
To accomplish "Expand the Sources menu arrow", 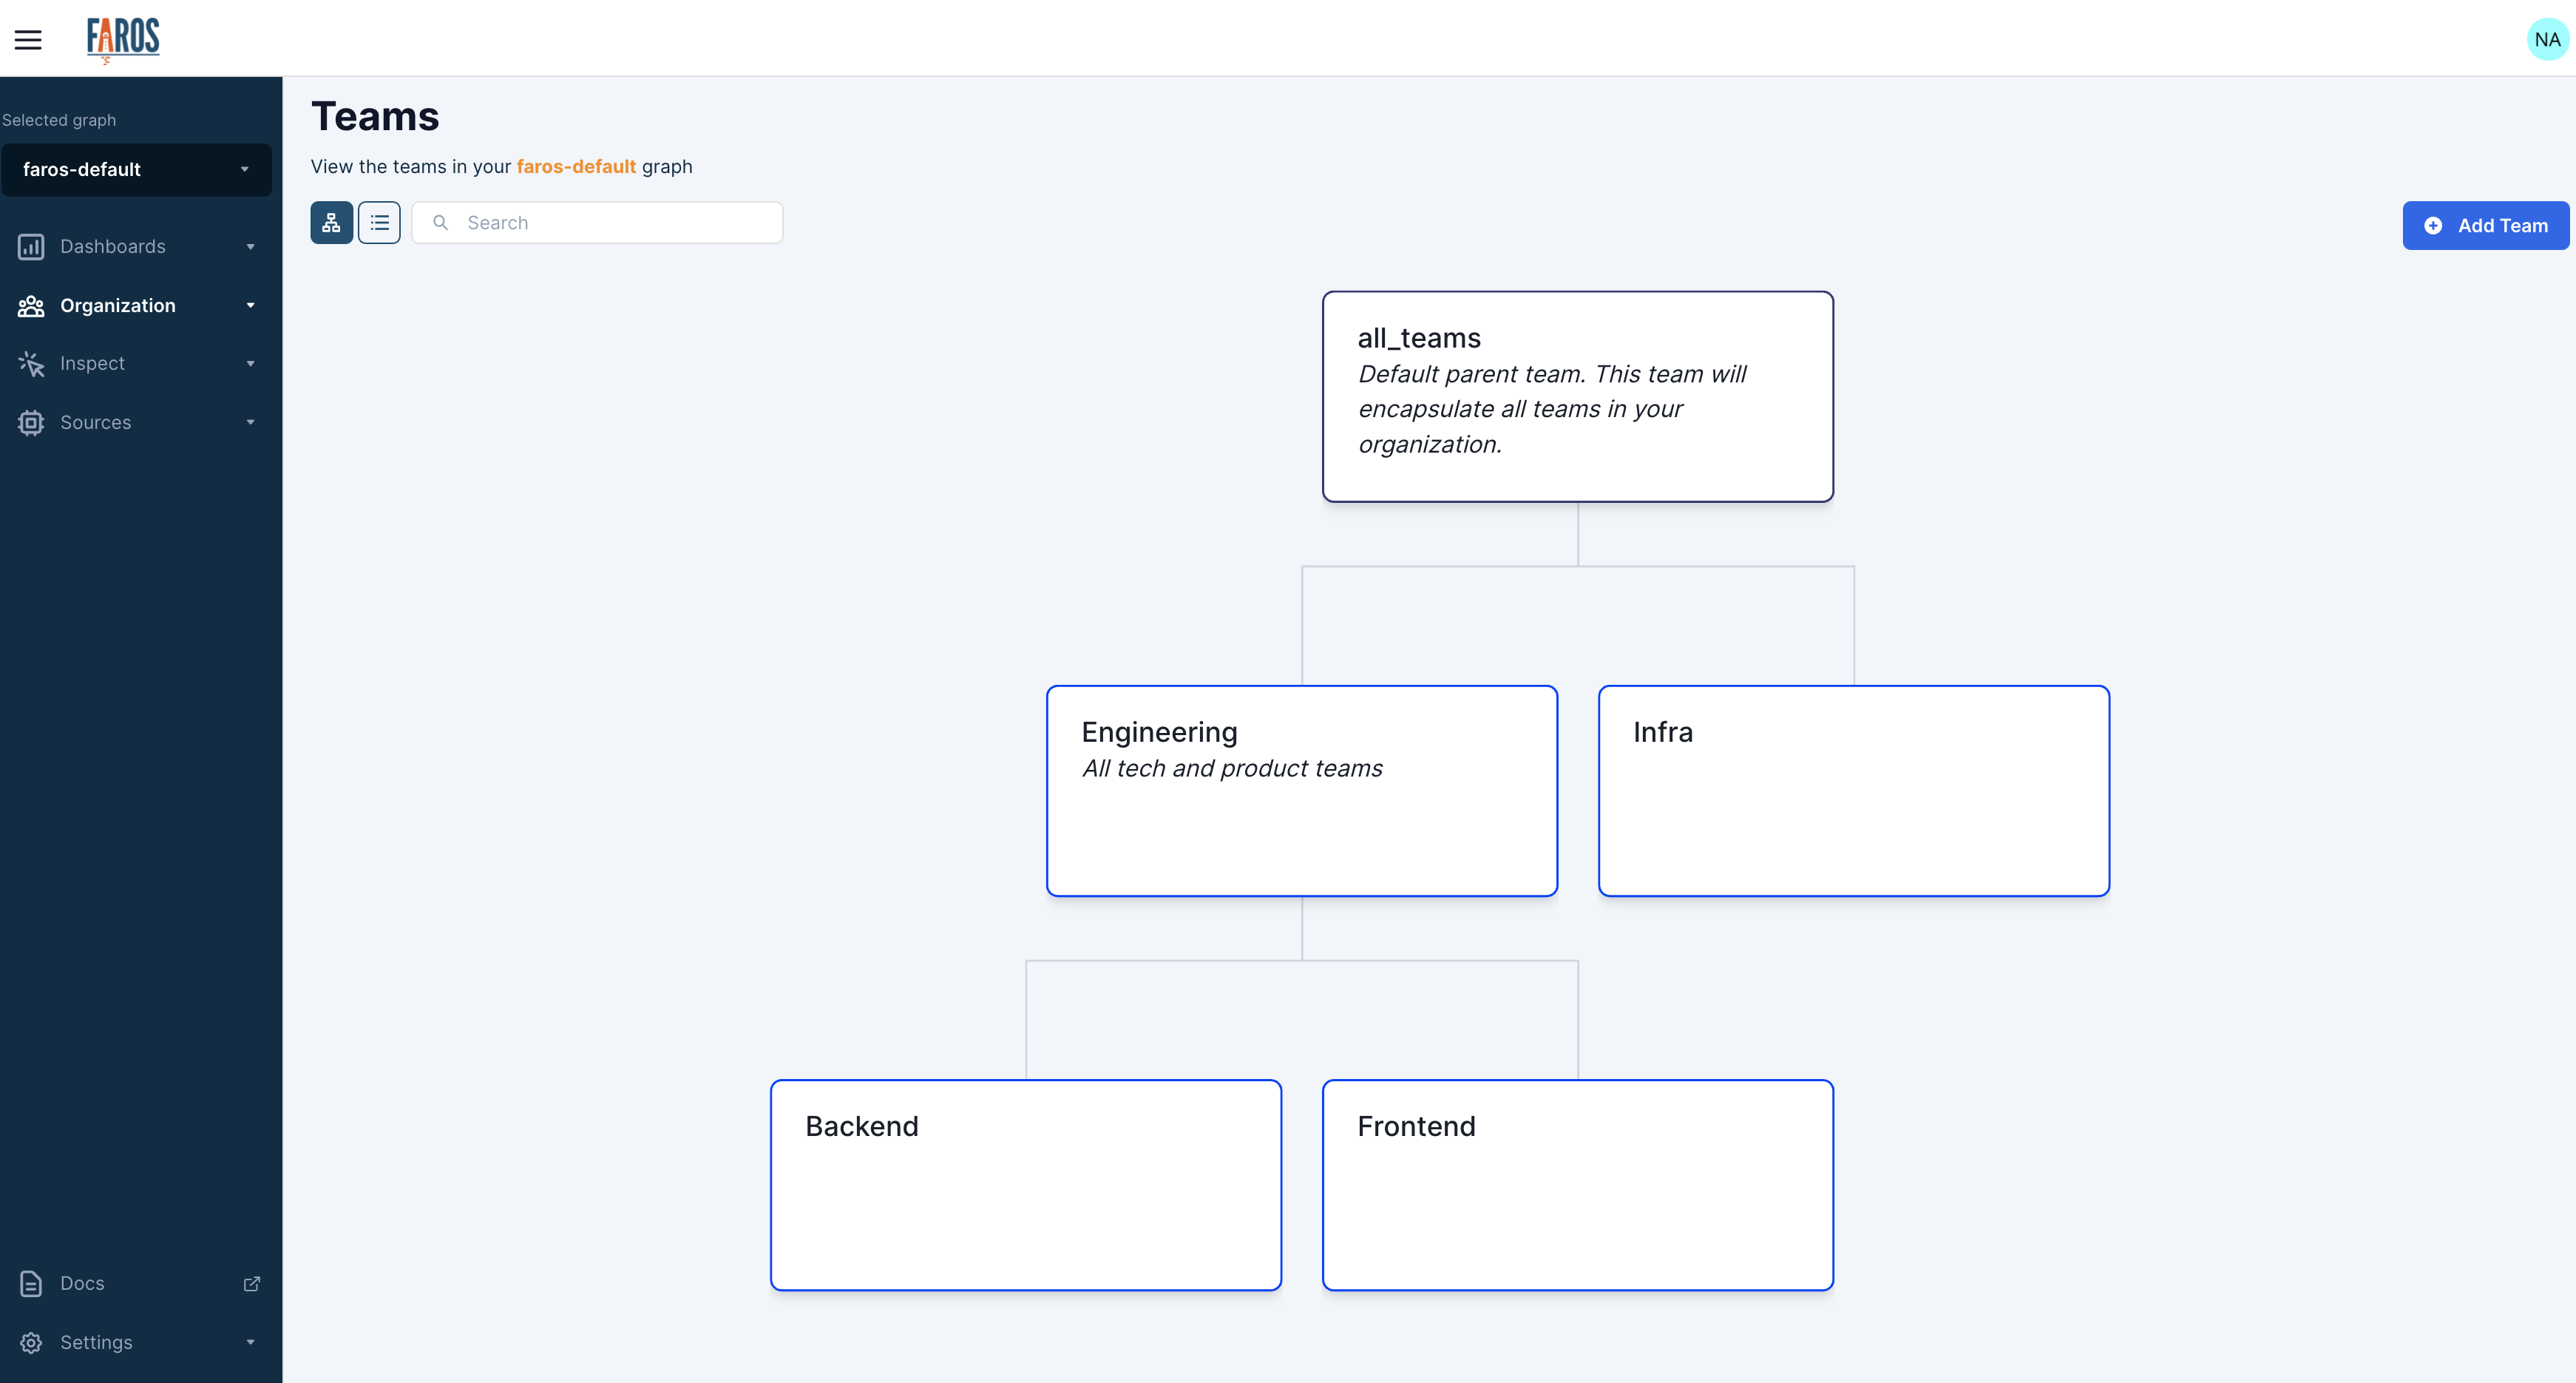I will [x=250, y=423].
